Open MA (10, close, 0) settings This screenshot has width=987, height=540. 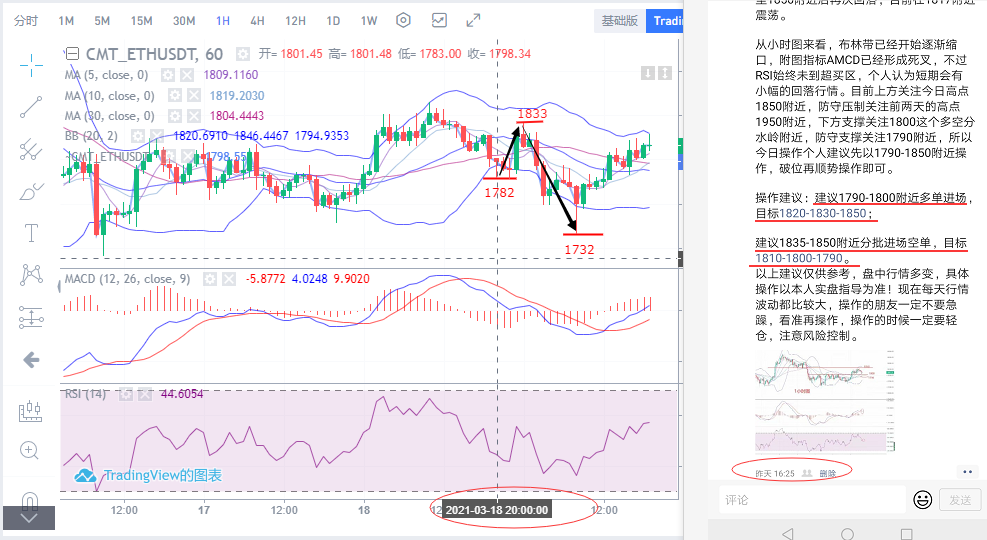tap(174, 96)
